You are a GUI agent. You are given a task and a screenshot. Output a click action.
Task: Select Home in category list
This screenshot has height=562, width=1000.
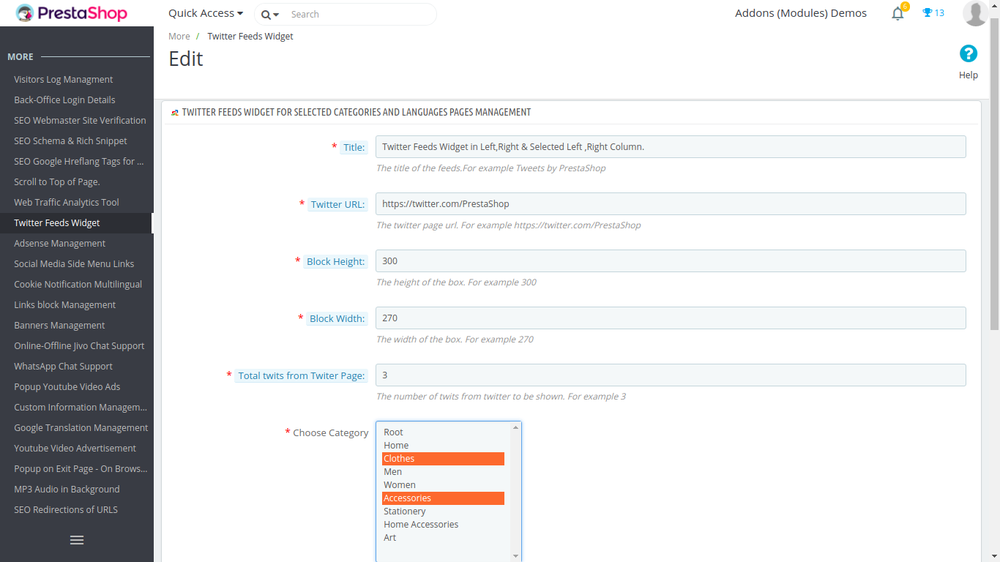coord(443,445)
